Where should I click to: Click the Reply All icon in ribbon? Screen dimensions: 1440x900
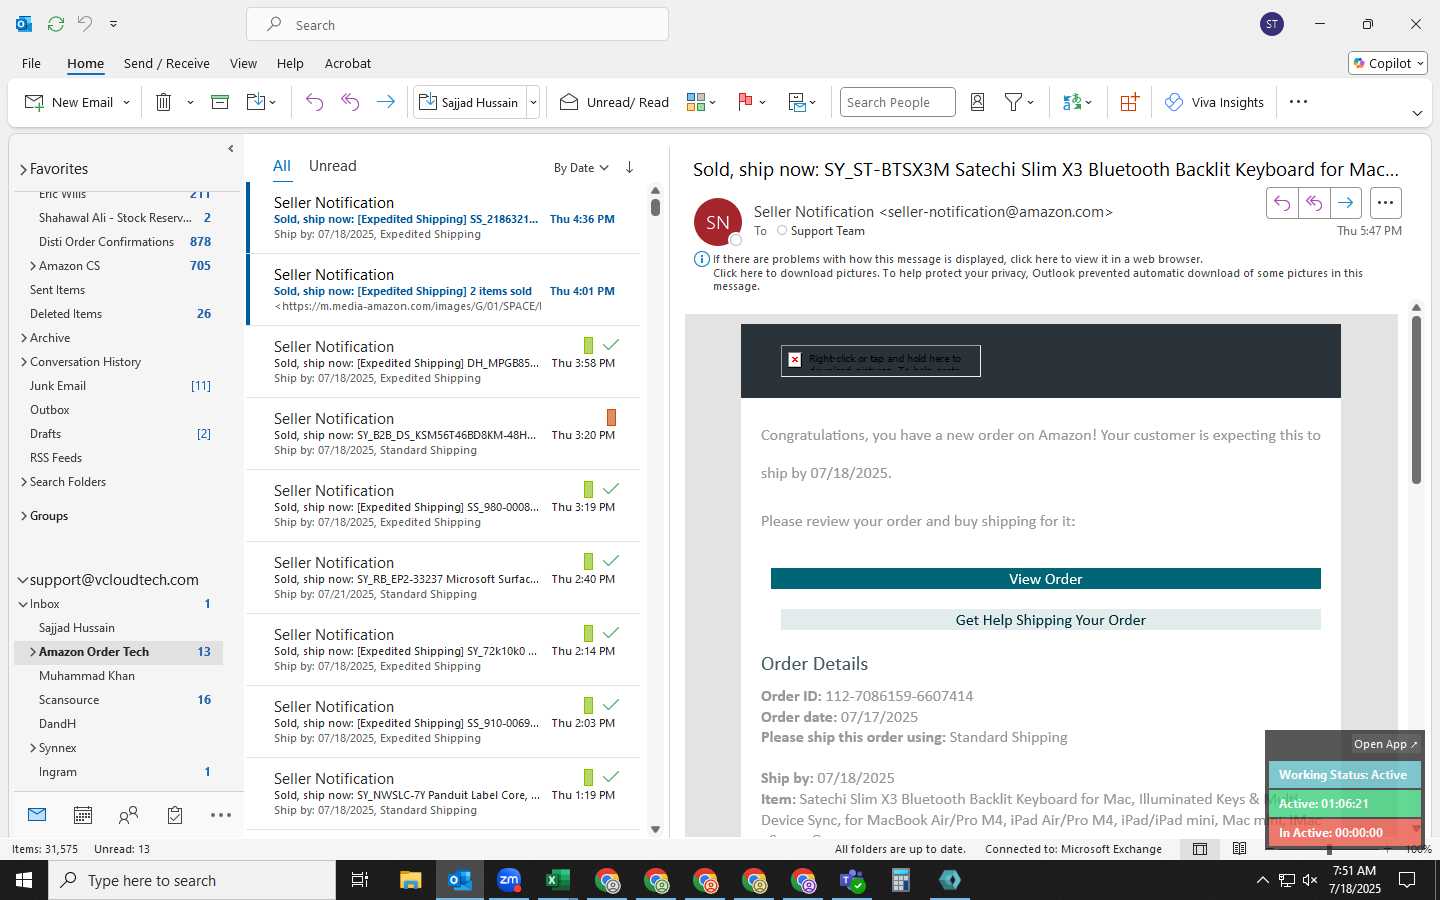(350, 102)
